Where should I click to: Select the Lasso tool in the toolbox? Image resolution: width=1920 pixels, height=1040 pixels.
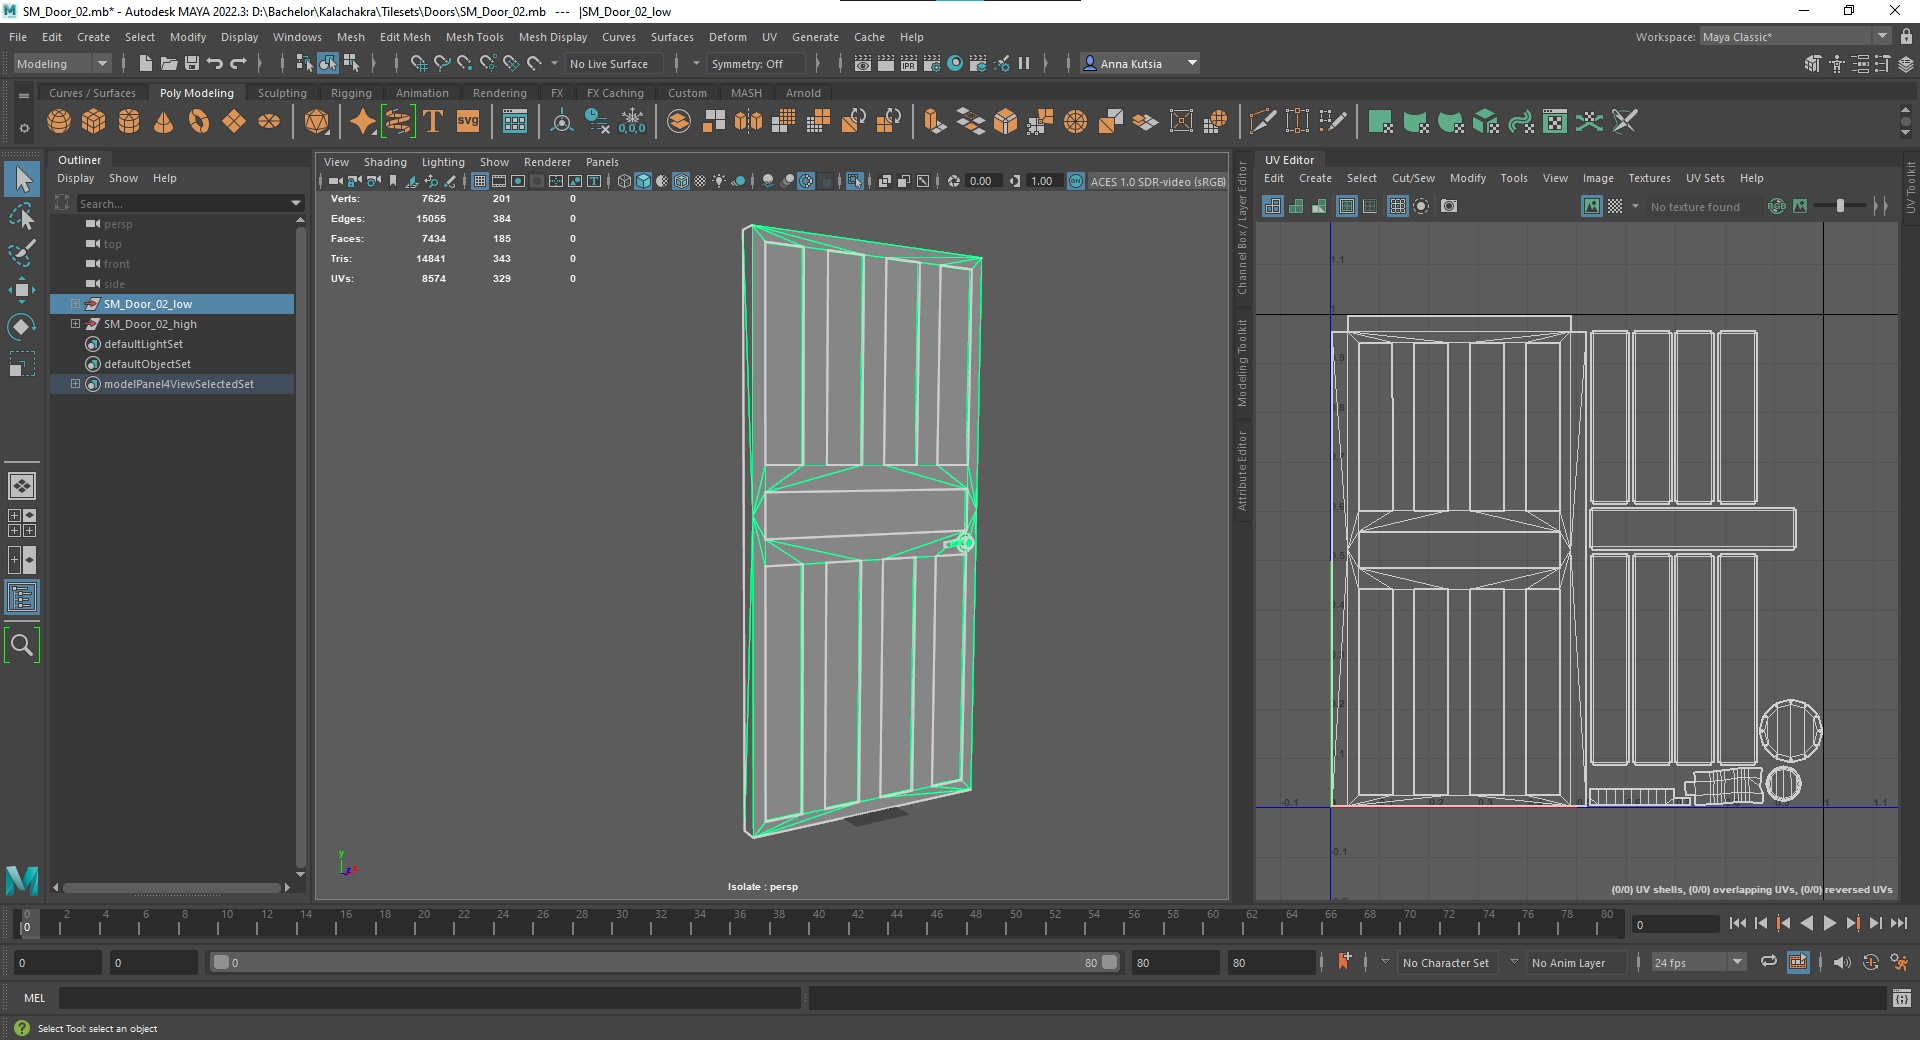[22, 217]
